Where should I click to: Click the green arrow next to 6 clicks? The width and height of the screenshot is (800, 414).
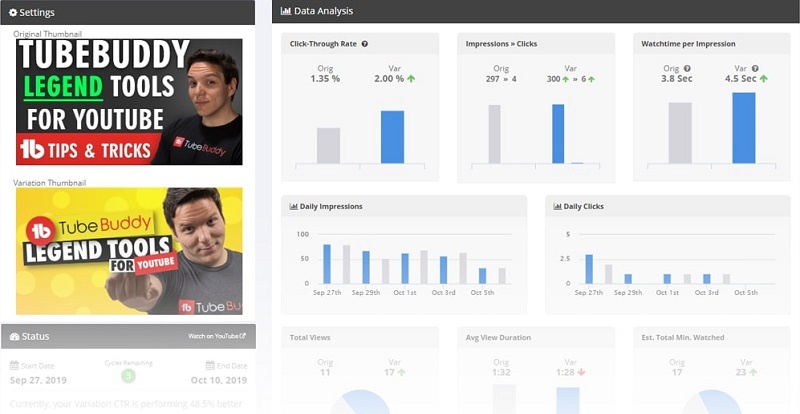[591, 79]
